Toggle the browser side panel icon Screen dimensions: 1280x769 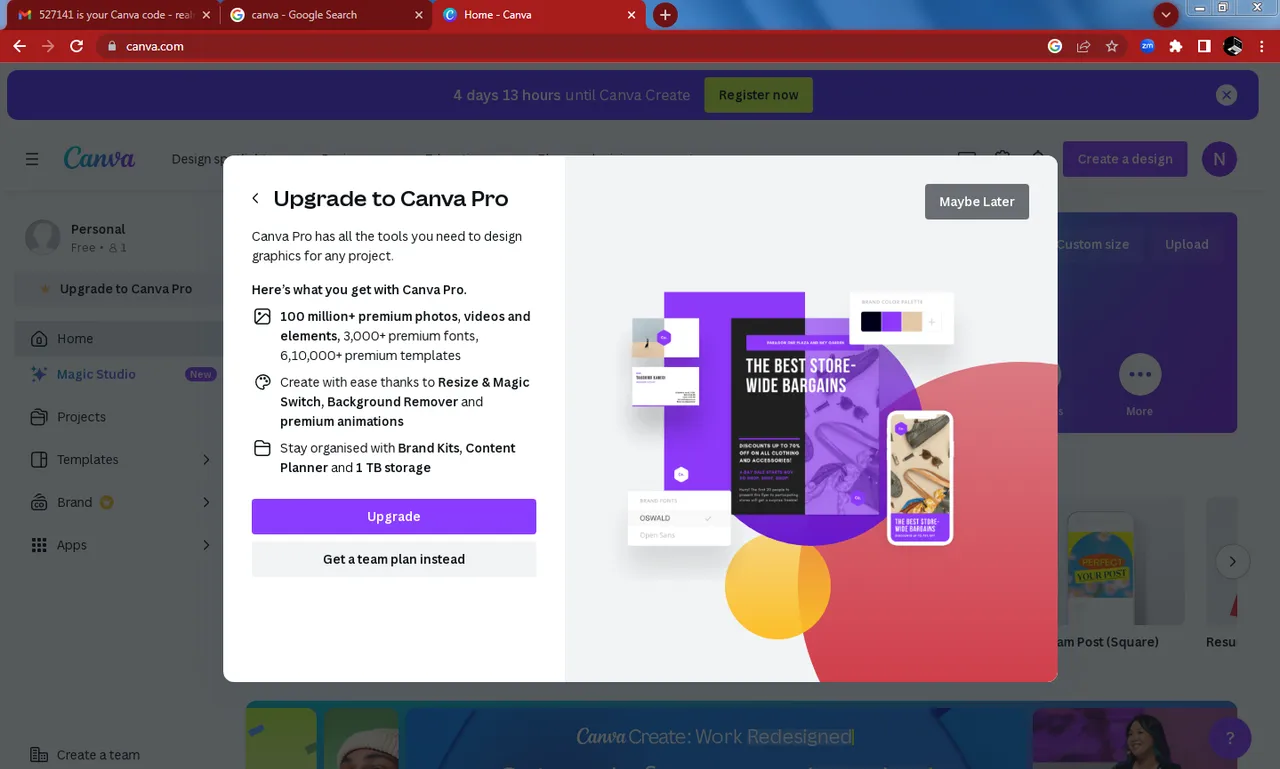1204,46
